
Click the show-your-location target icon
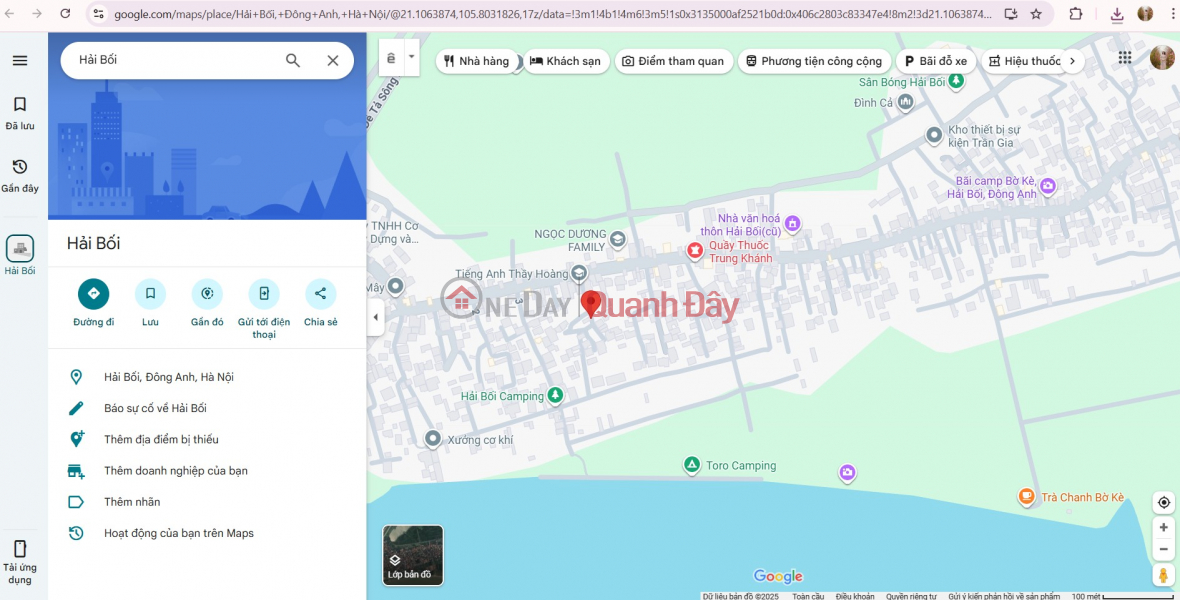tap(1163, 502)
